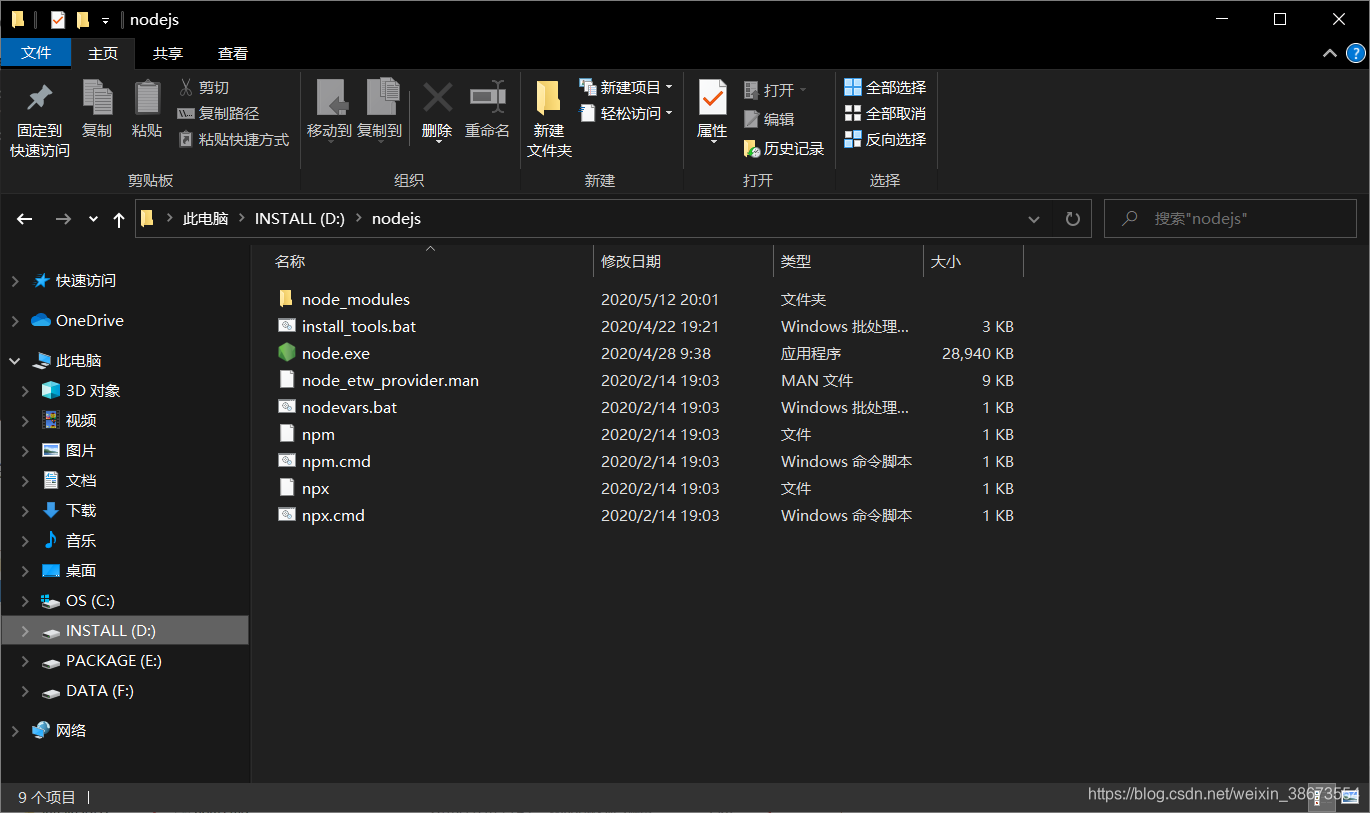Image resolution: width=1370 pixels, height=813 pixels.
Task: Open Customize Quick Access Toolbar dropdown
Action: pyautogui.click(x=105, y=20)
